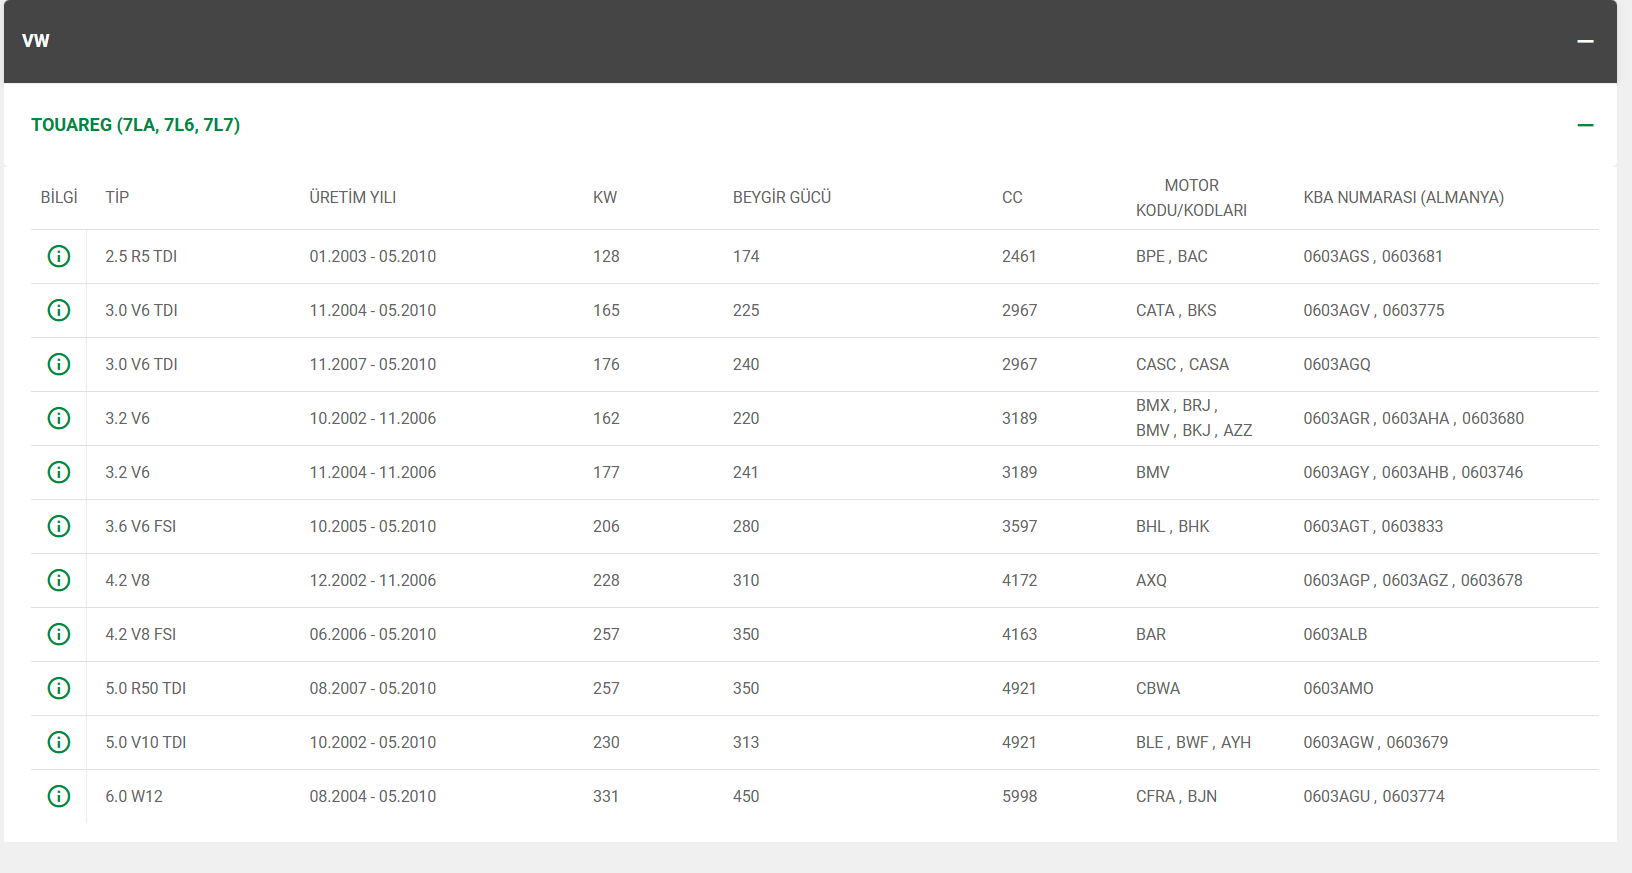The height and width of the screenshot is (873, 1632).
Task: Open info icon for 3.0 V6 TDI 165 KW
Action: [x=59, y=310]
